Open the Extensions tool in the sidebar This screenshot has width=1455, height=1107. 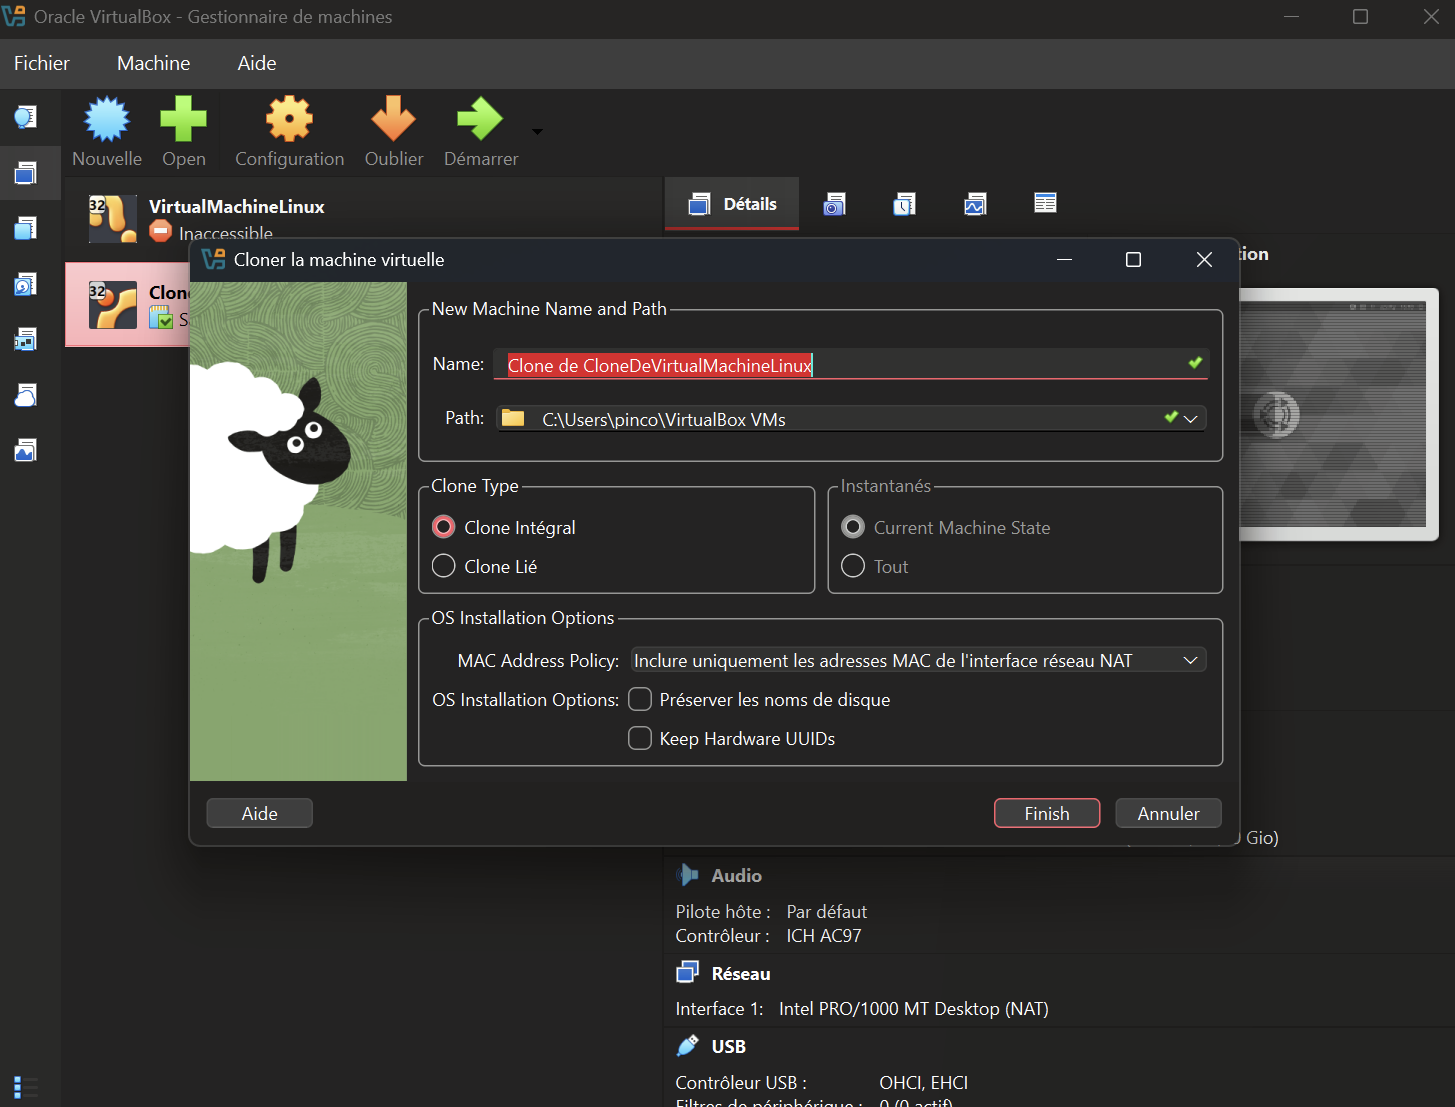(25, 229)
